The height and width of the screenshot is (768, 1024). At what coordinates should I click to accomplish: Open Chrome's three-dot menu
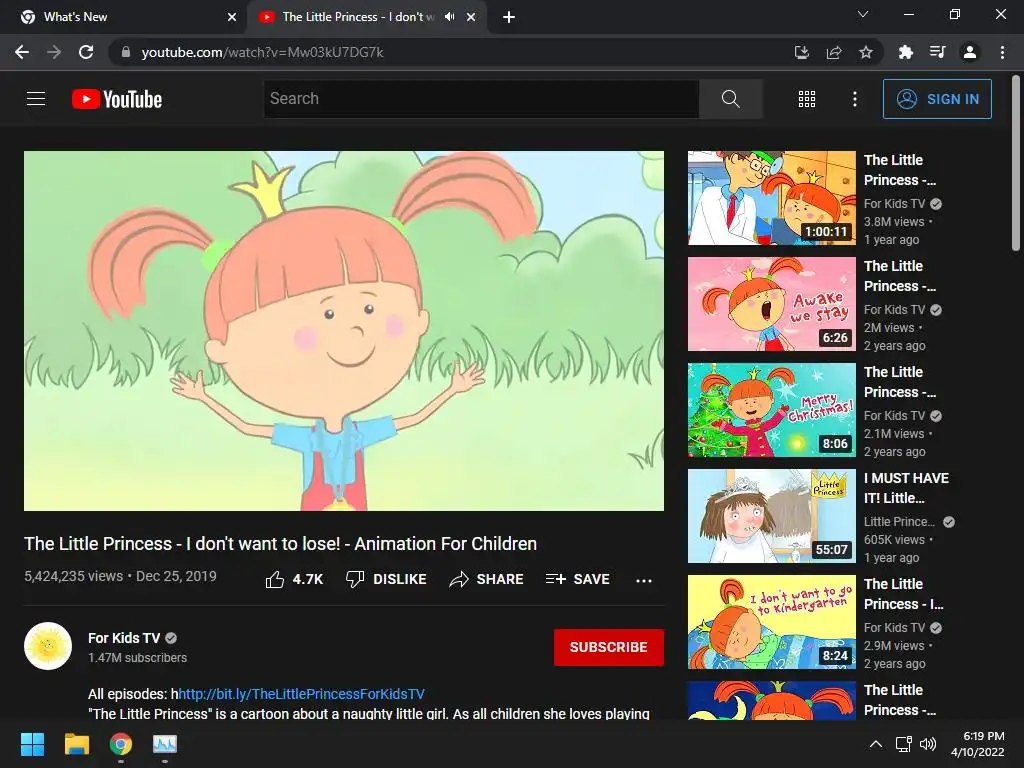[1002, 52]
